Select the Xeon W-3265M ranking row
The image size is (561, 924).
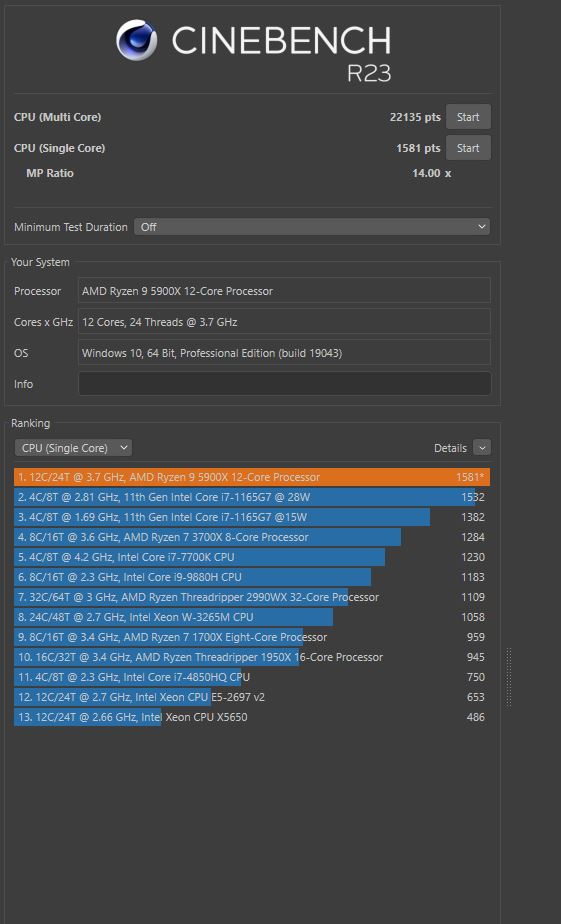[x=252, y=618]
